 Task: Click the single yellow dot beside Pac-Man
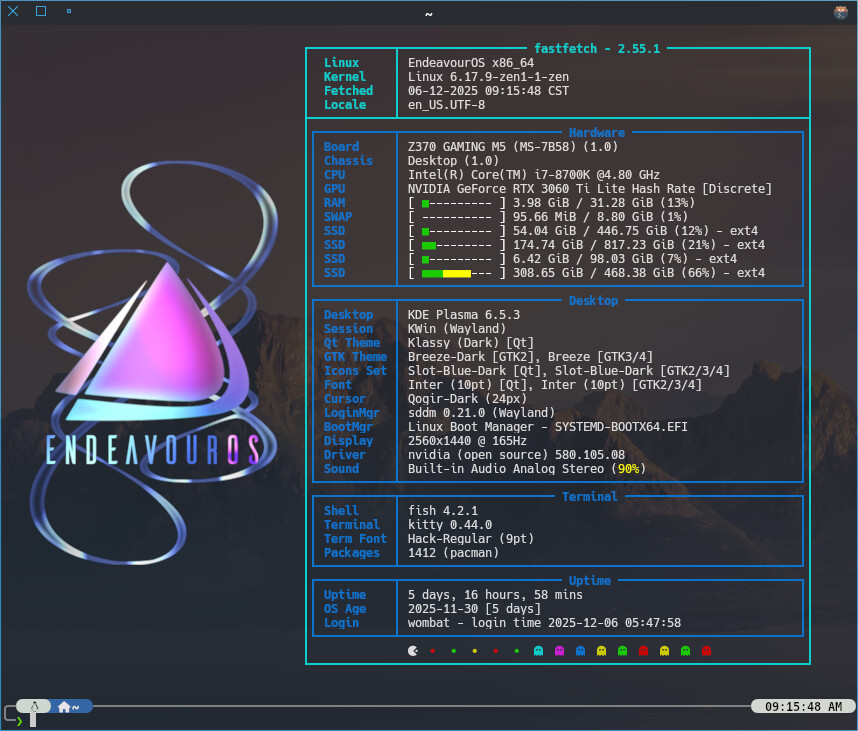[x=474, y=651]
